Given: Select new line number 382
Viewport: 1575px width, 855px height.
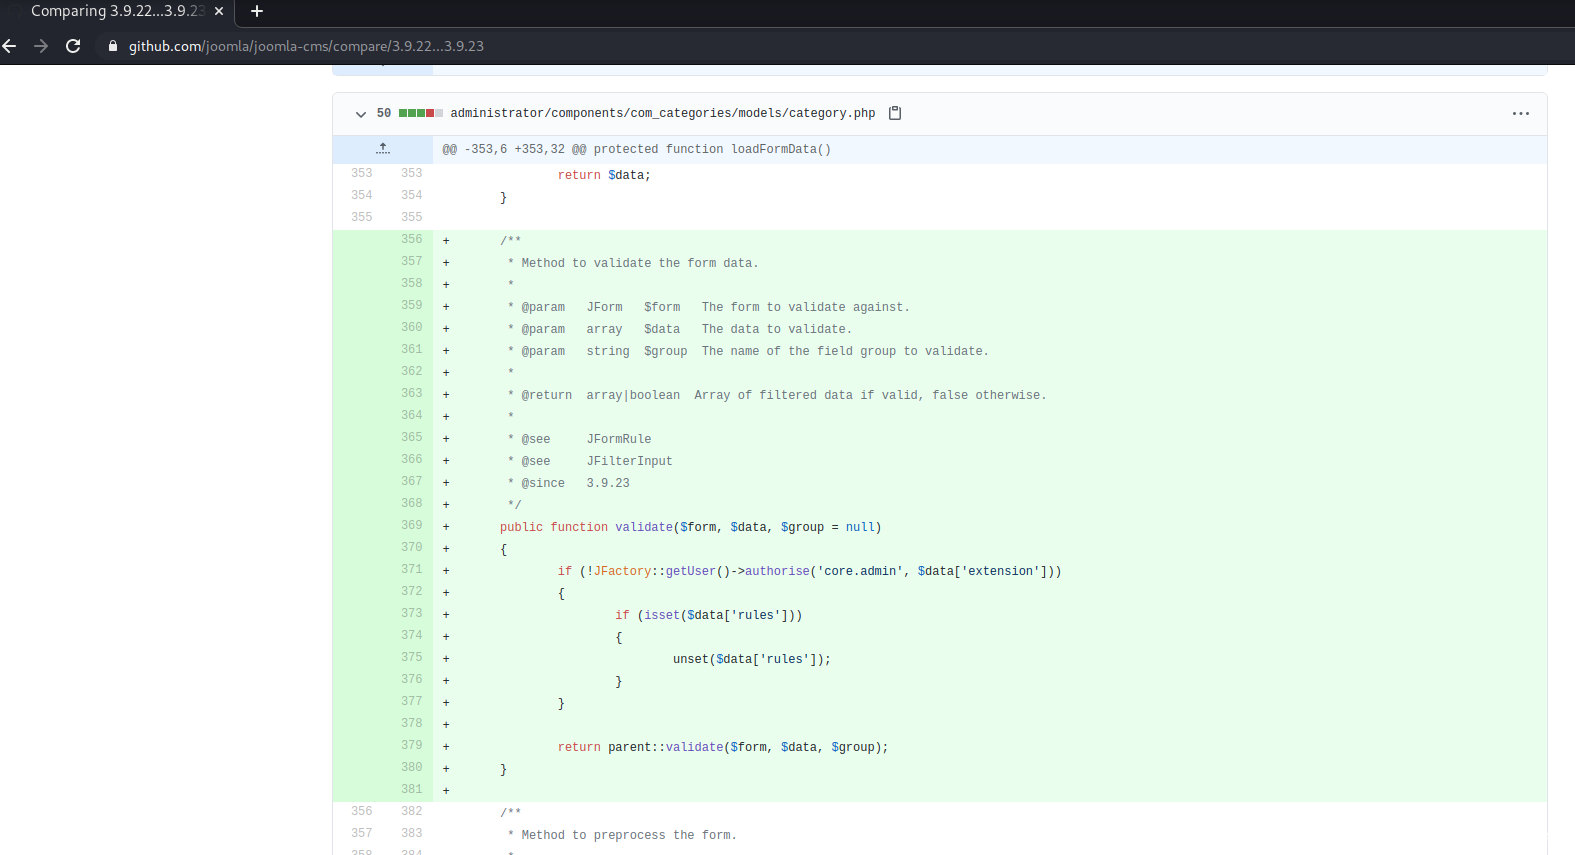Looking at the screenshot, I should pyautogui.click(x=411, y=811).
